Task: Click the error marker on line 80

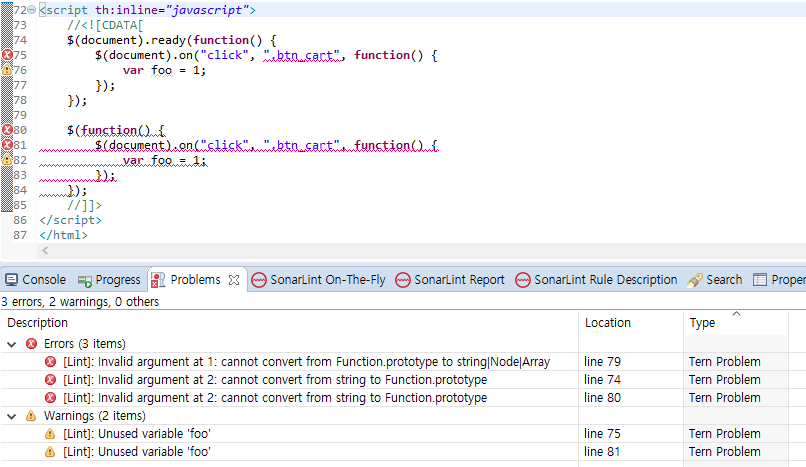Action: (x=7, y=130)
